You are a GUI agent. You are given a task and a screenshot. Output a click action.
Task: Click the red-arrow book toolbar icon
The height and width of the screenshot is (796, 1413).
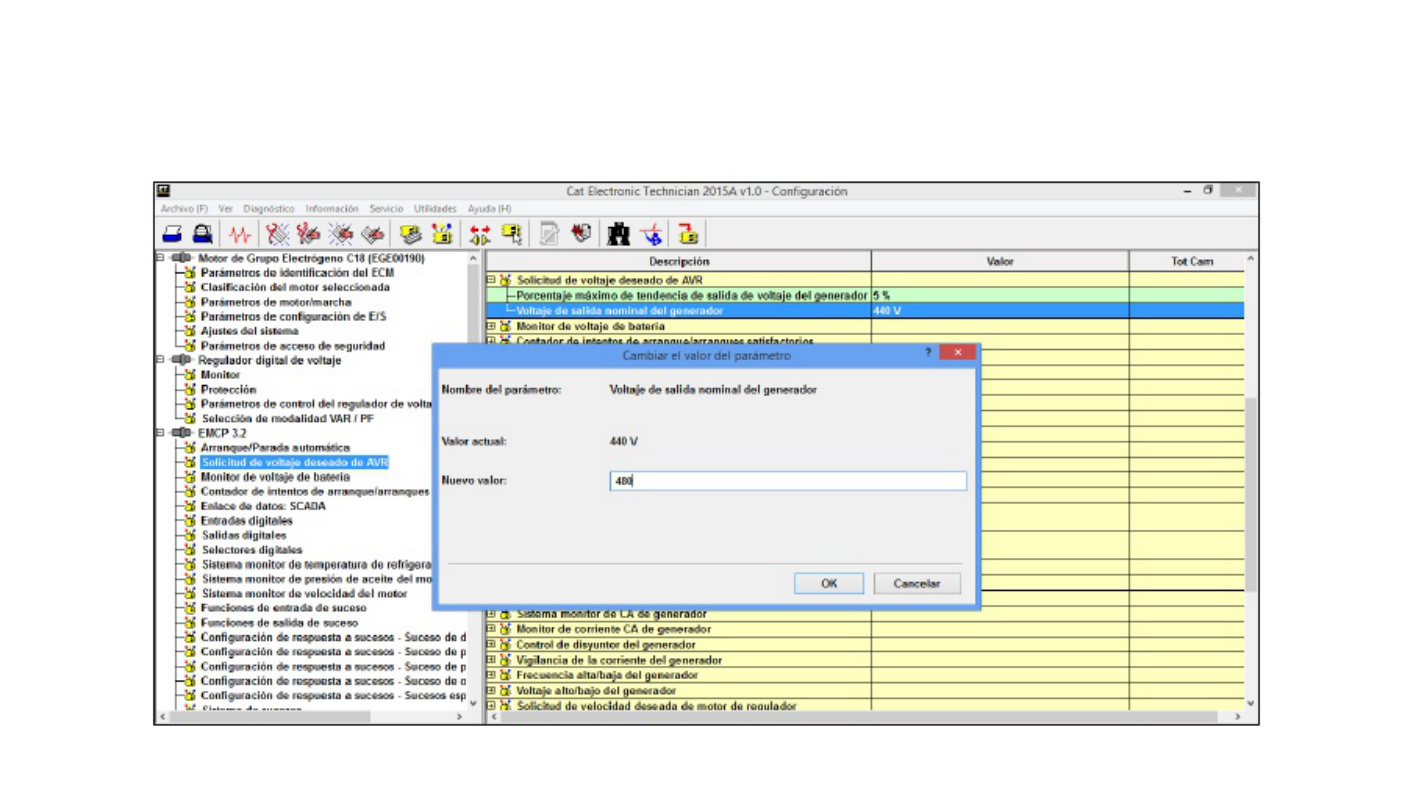(581, 234)
